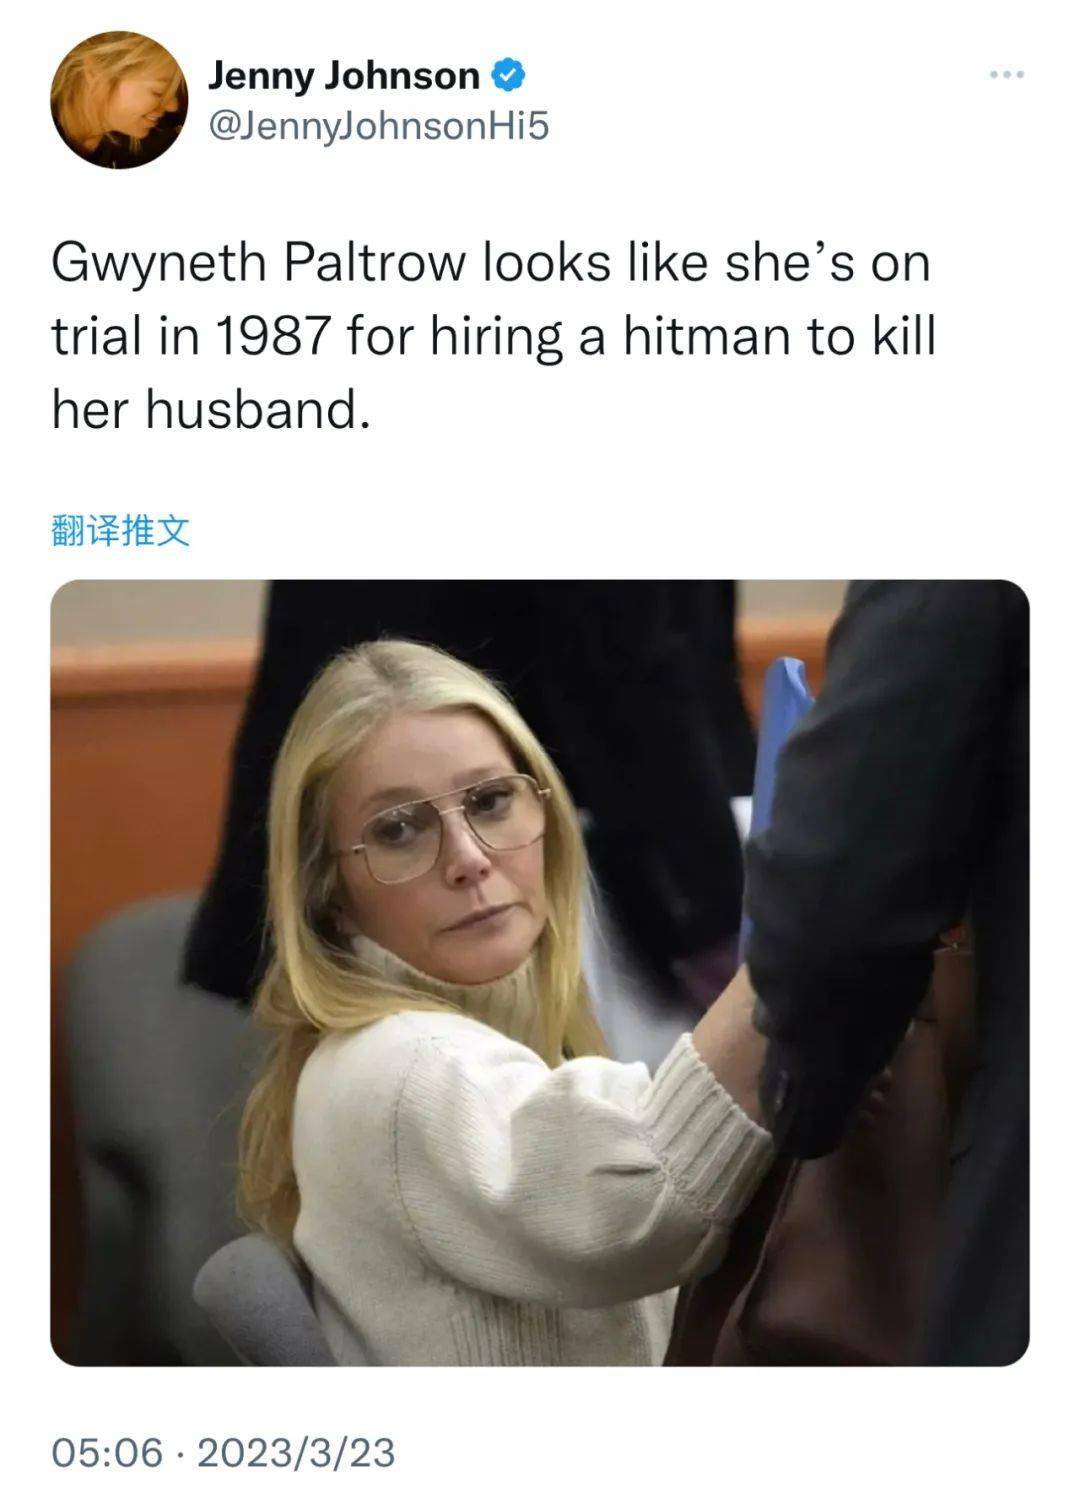Click the 2023/3/23 date
The width and height of the screenshot is (1080, 1499).
pos(296,1452)
